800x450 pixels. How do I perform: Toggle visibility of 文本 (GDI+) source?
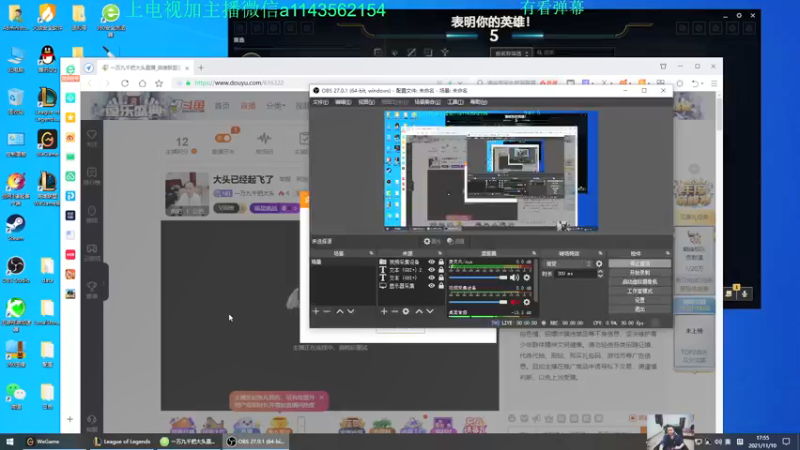click(x=432, y=278)
